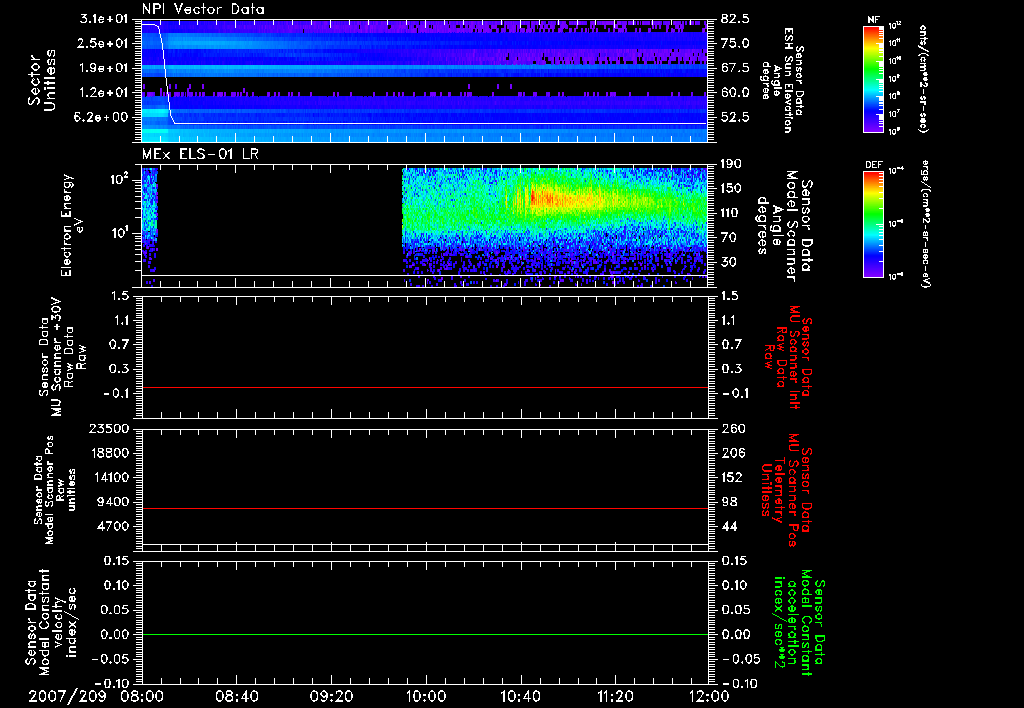Click the "18800" scanner position tick label
Viewport: 1024px width, 708px height.
coord(111,453)
